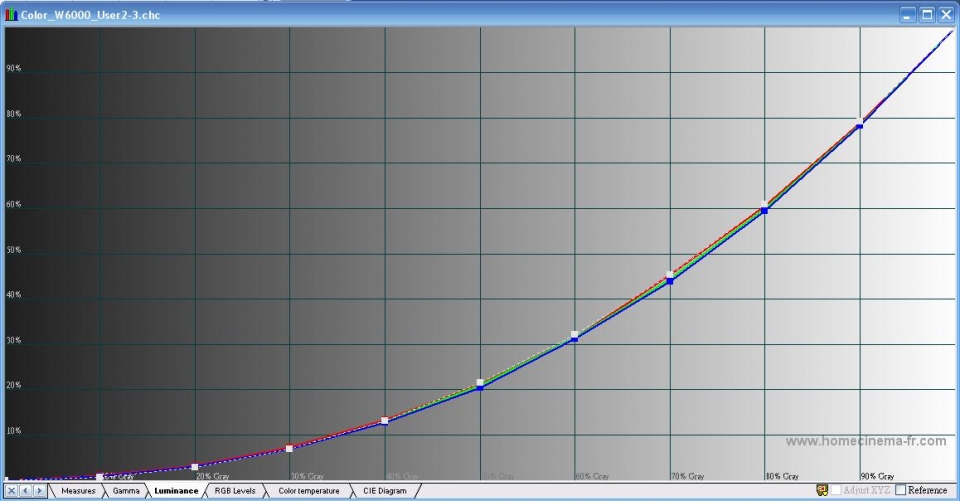This screenshot has height=501, width=960.
Task: Click the small icon beside Adjust XYZ
Action: pyautogui.click(x=822, y=490)
